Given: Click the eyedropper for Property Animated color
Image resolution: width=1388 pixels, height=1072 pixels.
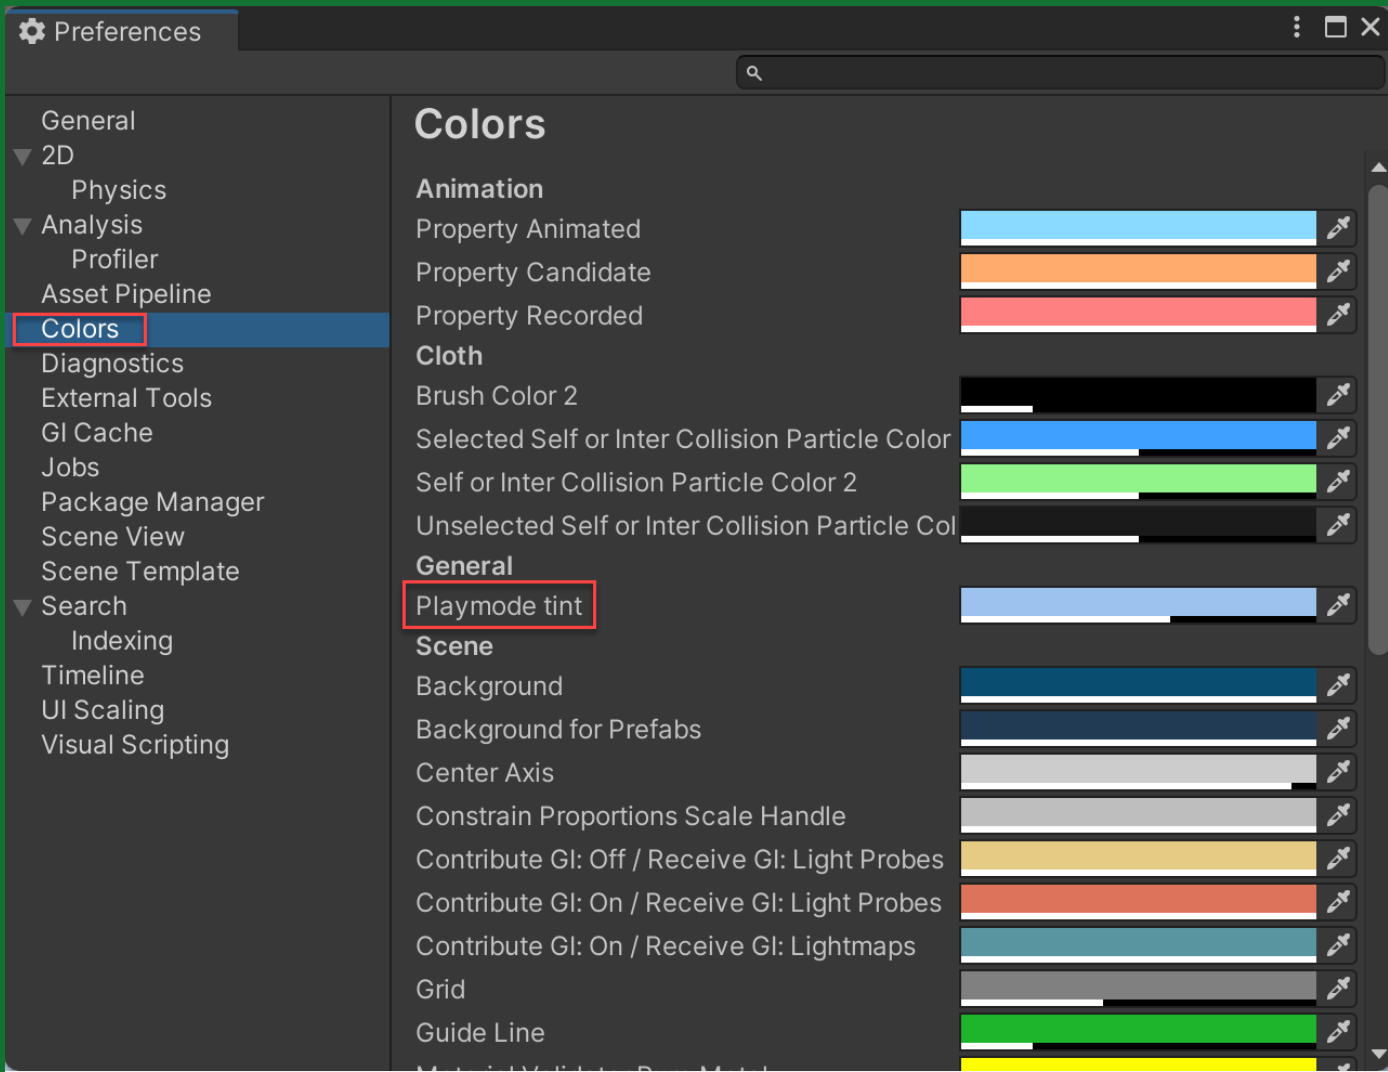Looking at the screenshot, I should click(1337, 228).
